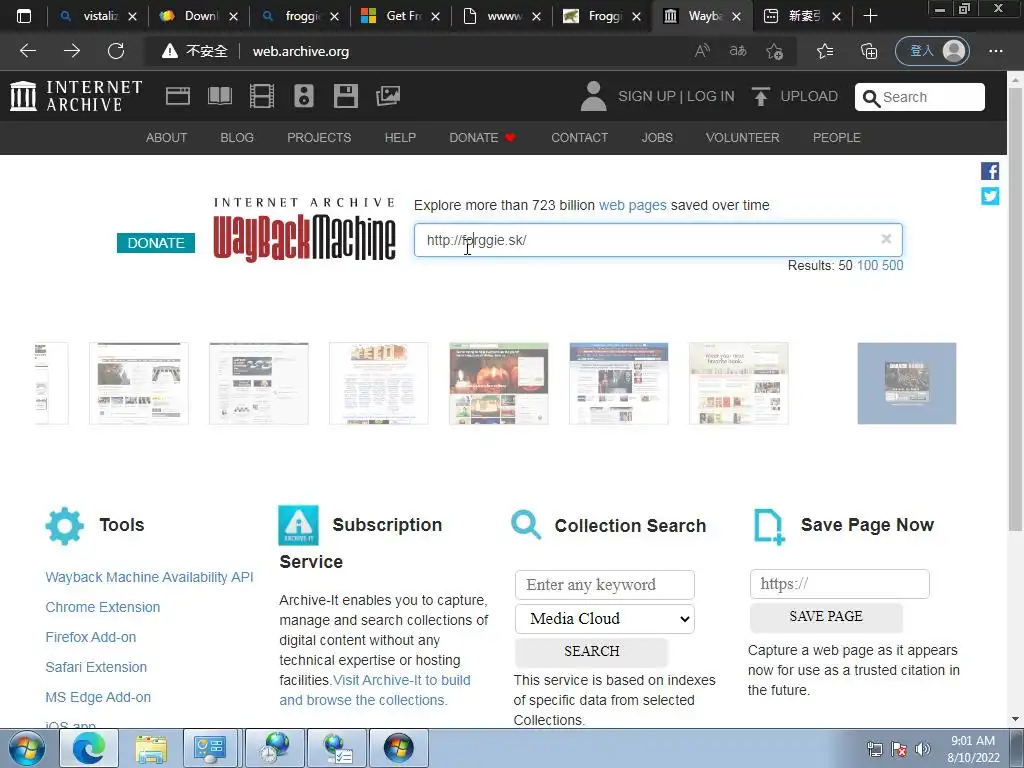Image resolution: width=1024 pixels, height=768 pixels.
Task: Switch to the Get Fr tab
Action: [x=401, y=16]
